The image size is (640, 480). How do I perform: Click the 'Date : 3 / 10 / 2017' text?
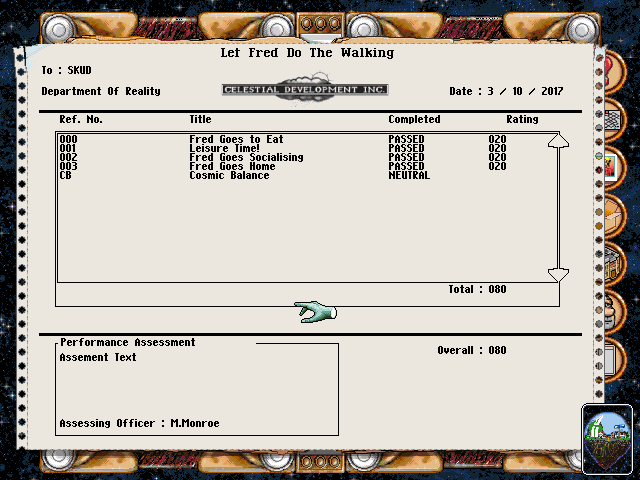pos(506,91)
